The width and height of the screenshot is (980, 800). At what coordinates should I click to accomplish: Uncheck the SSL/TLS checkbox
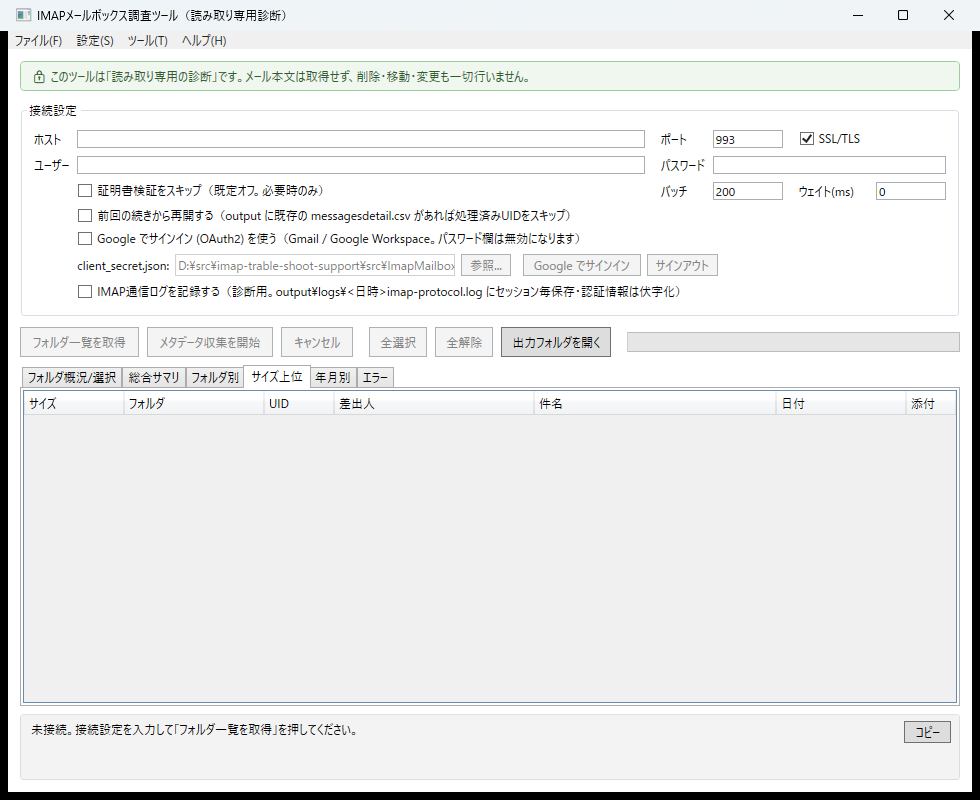[x=807, y=139]
